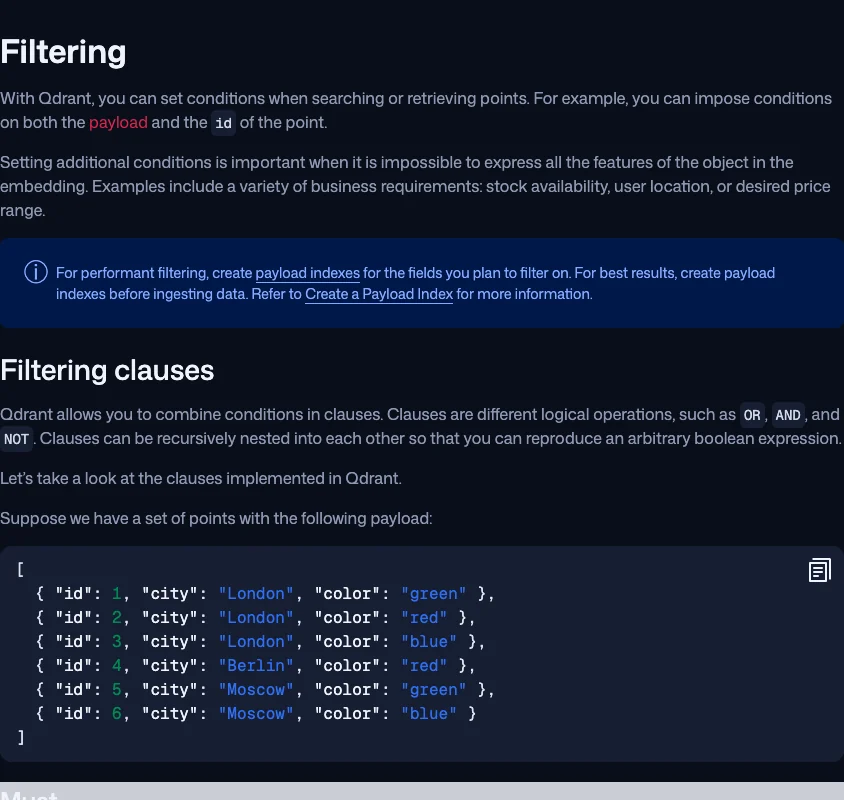Image resolution: width=844 pixels, height=800 pixels.
Task: Click the closing bracket of the JSON array
Action: pyautogui.click(x=20, y=738)
